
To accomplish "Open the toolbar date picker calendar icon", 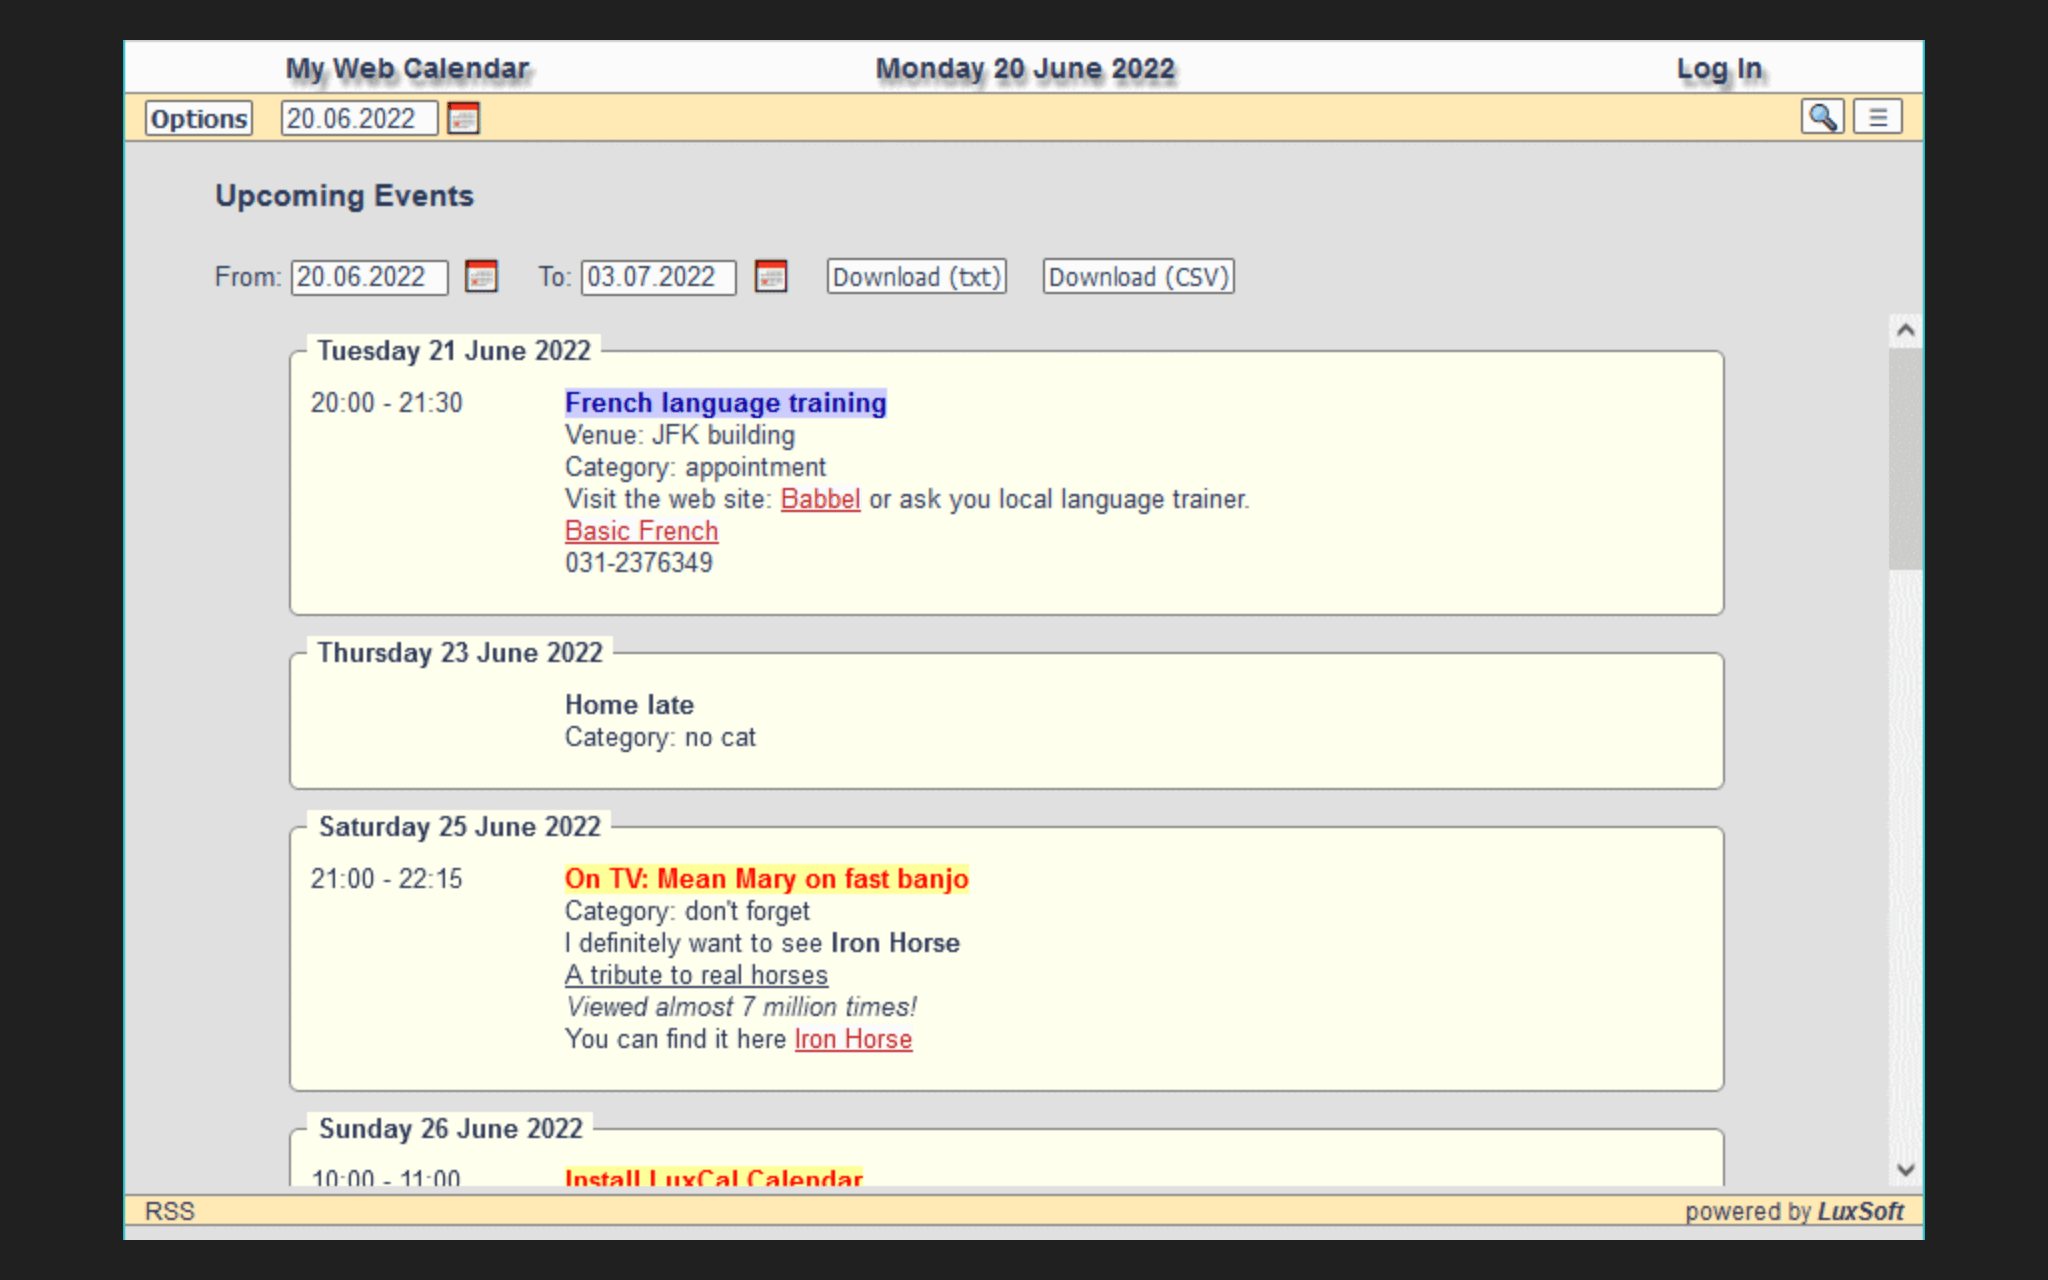I will (x=463, y=118).
